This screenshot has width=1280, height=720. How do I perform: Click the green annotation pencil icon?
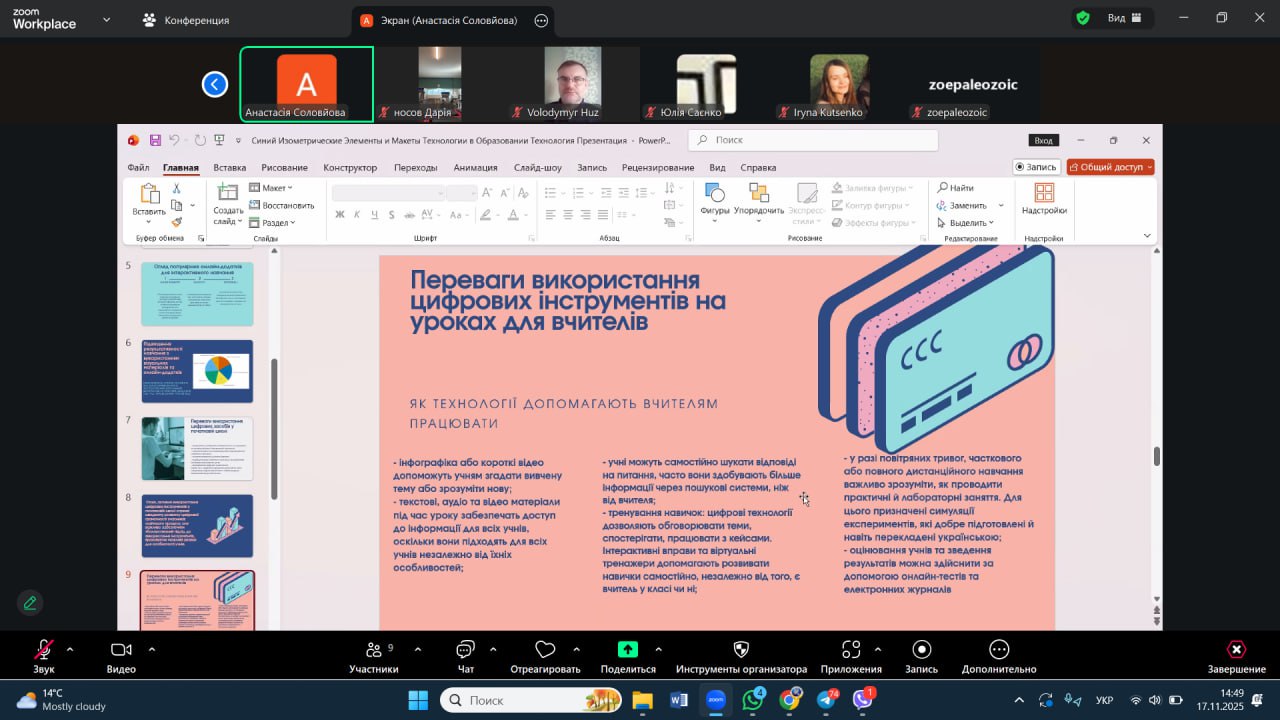pos(30,603)
